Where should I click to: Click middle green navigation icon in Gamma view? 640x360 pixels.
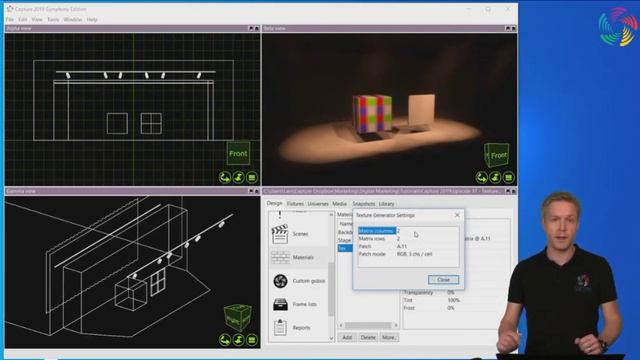(238, 340)
